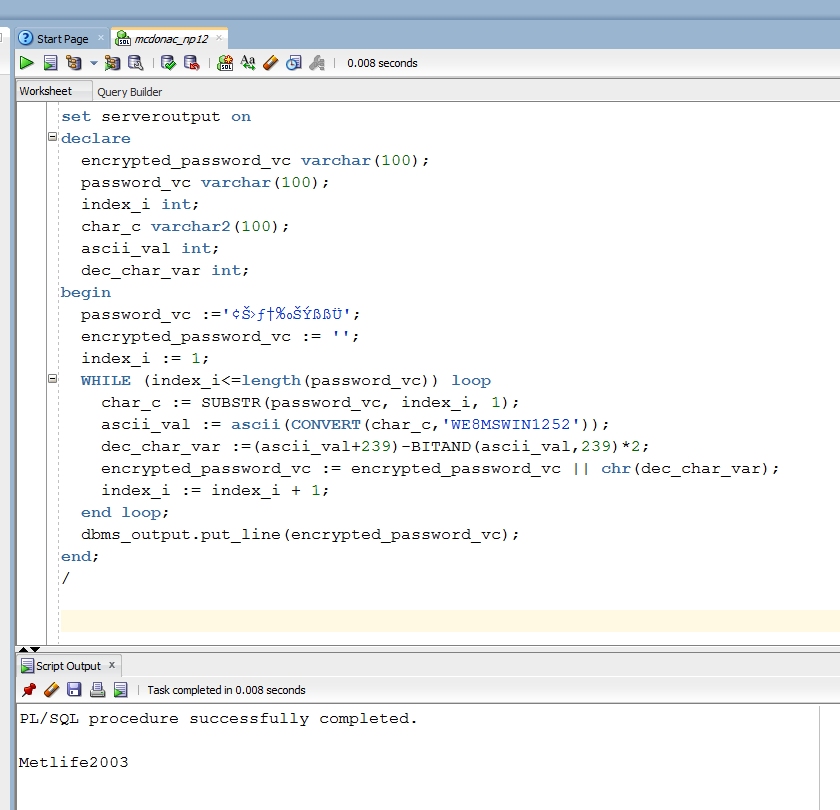840x810 pixels.
Task: Click the Autotrace icon
Action: click(x=112, y=63)
